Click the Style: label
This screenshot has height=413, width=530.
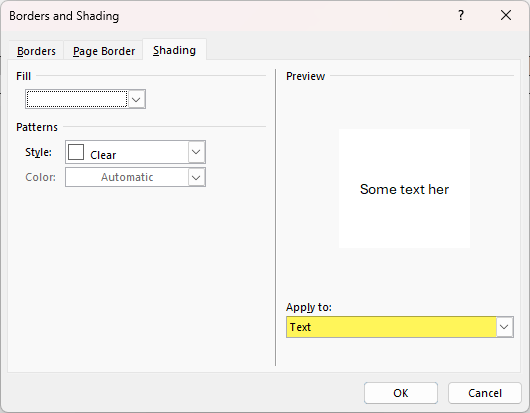click(x=39, y=152)
